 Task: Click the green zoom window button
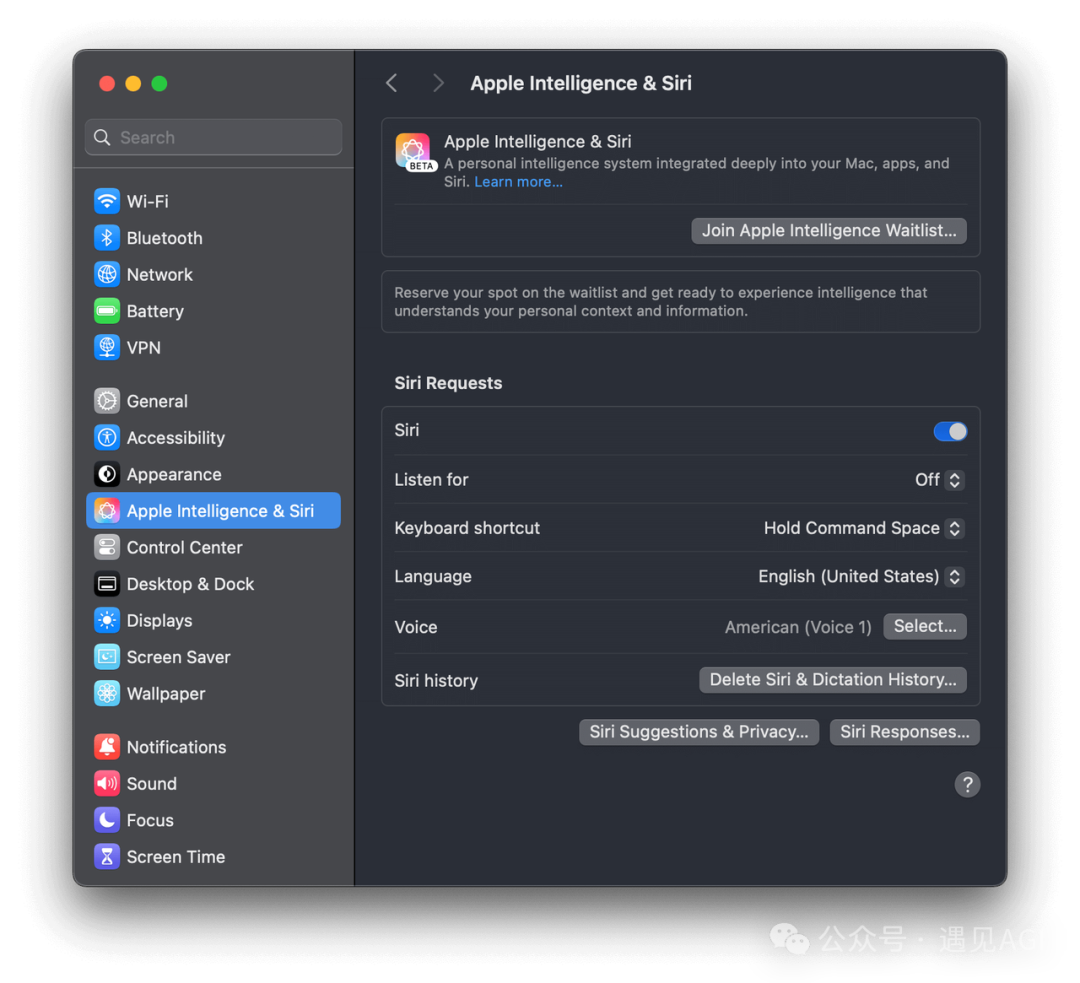pos(159,83)
